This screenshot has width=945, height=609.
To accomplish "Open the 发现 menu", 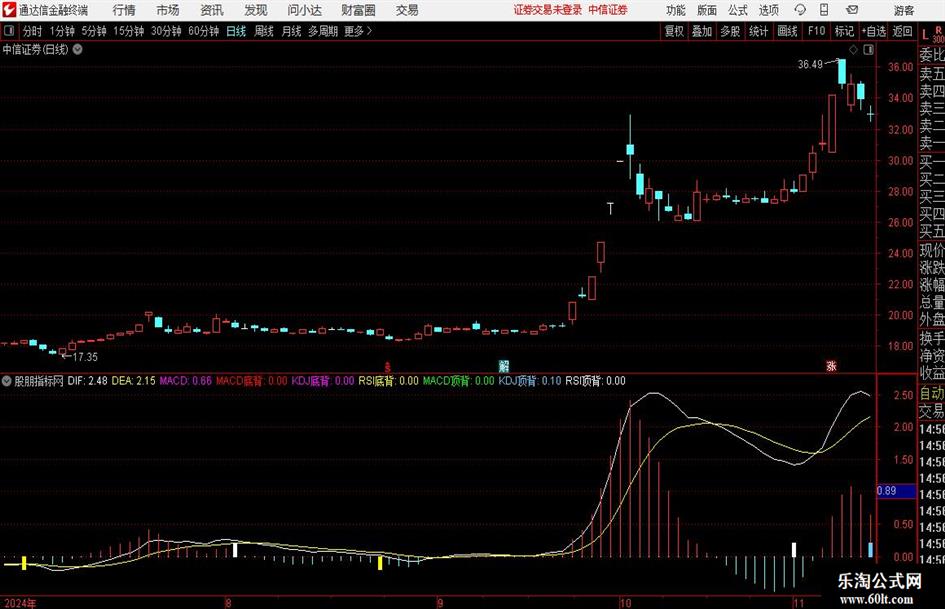I will [x=256, y=10].
